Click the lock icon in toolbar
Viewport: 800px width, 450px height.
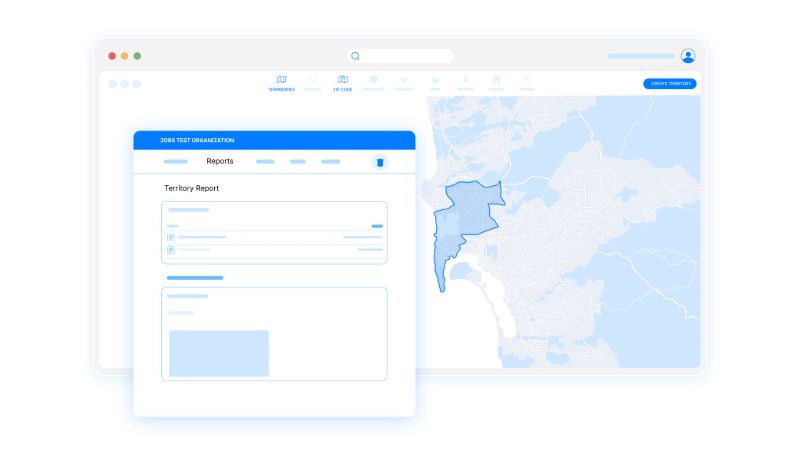pos(435,80)
